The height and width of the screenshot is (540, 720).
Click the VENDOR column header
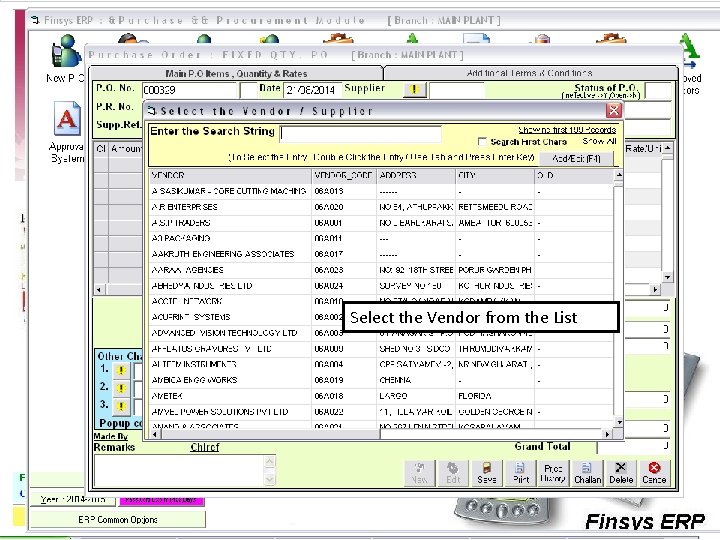[x=230, y=175]
